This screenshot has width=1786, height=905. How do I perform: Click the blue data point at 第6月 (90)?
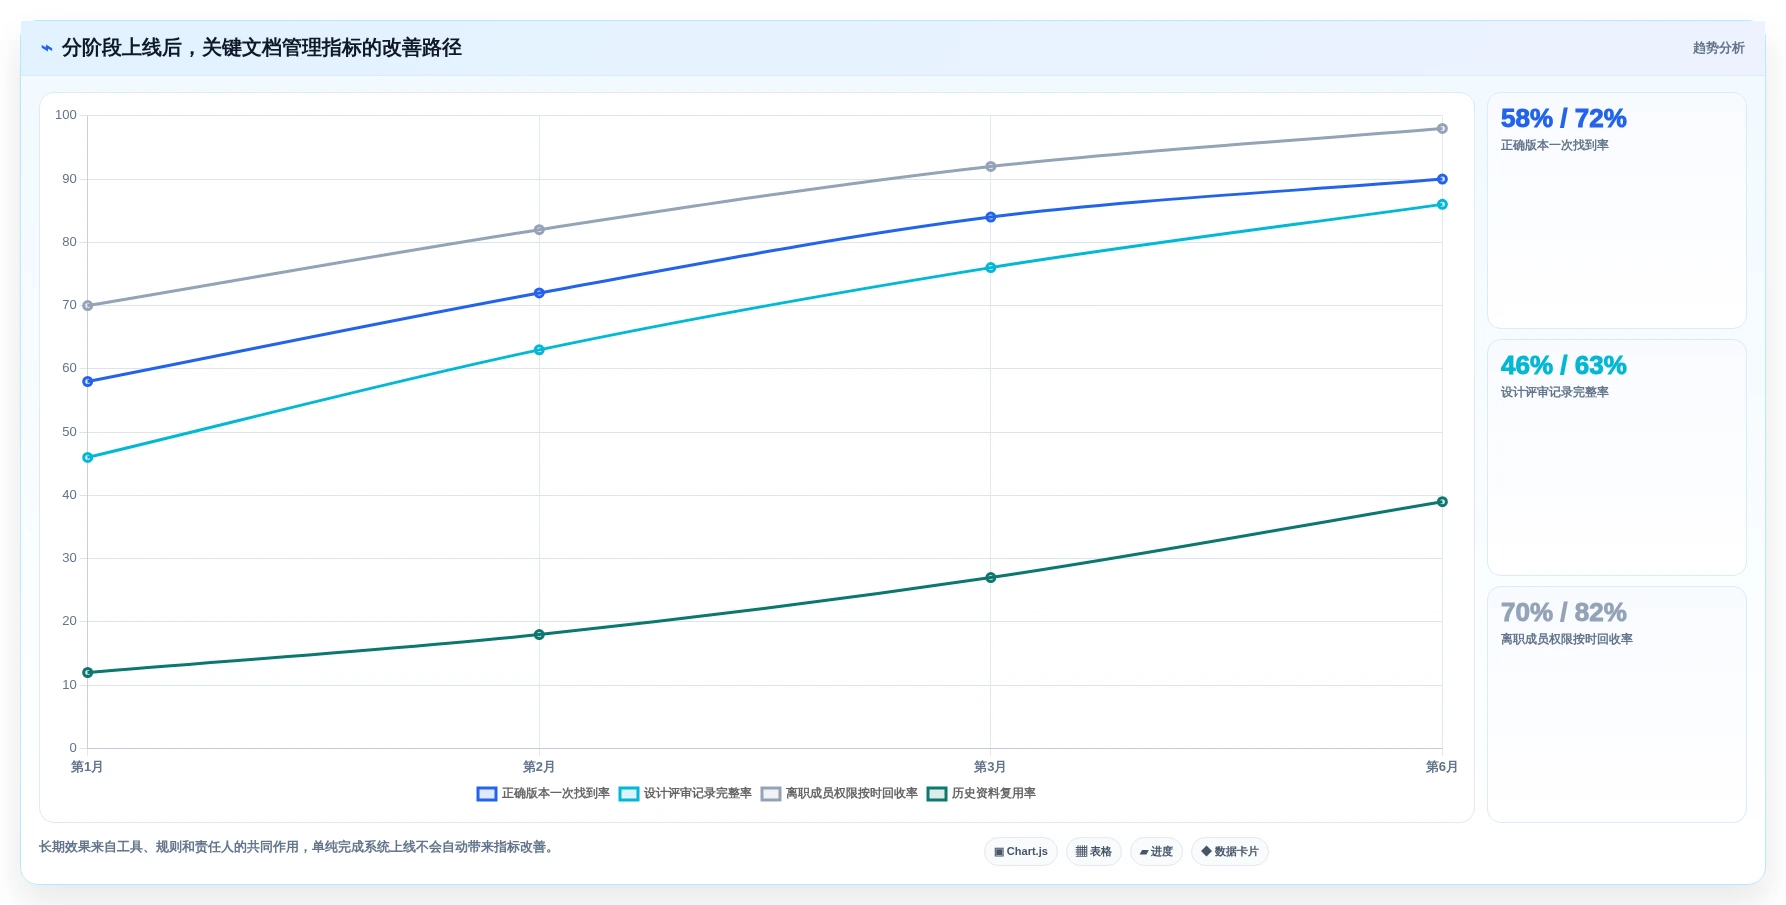1442,180
